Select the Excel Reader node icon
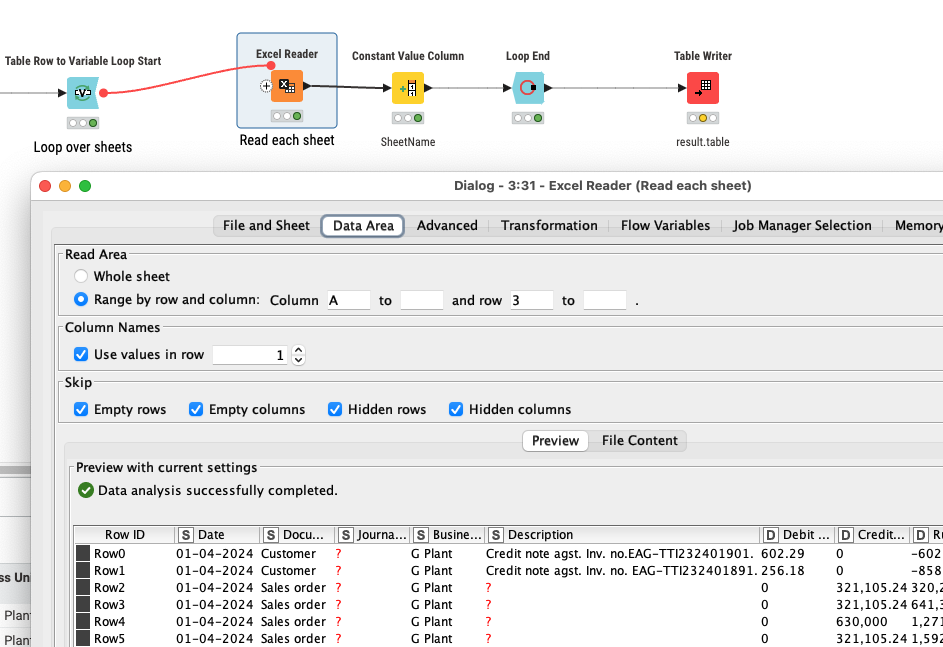This screenshot has height=647, width=943. pyautogui.click(x=287, y=86)
